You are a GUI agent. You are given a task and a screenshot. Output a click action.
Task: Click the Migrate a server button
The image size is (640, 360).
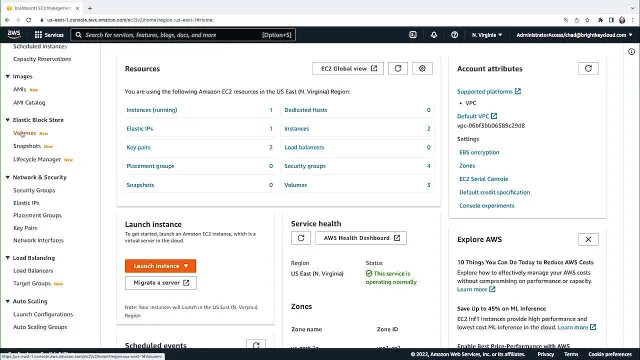pyautogui.click(x=161, y=283)
